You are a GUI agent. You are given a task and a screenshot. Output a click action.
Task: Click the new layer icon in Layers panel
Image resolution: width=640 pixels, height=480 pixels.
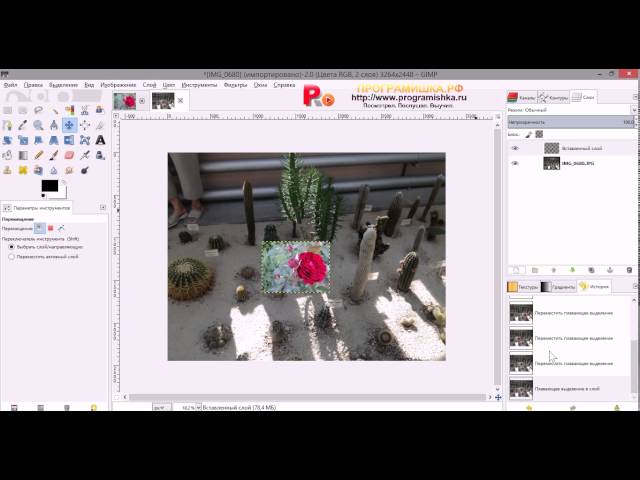(x=515, y=270)
